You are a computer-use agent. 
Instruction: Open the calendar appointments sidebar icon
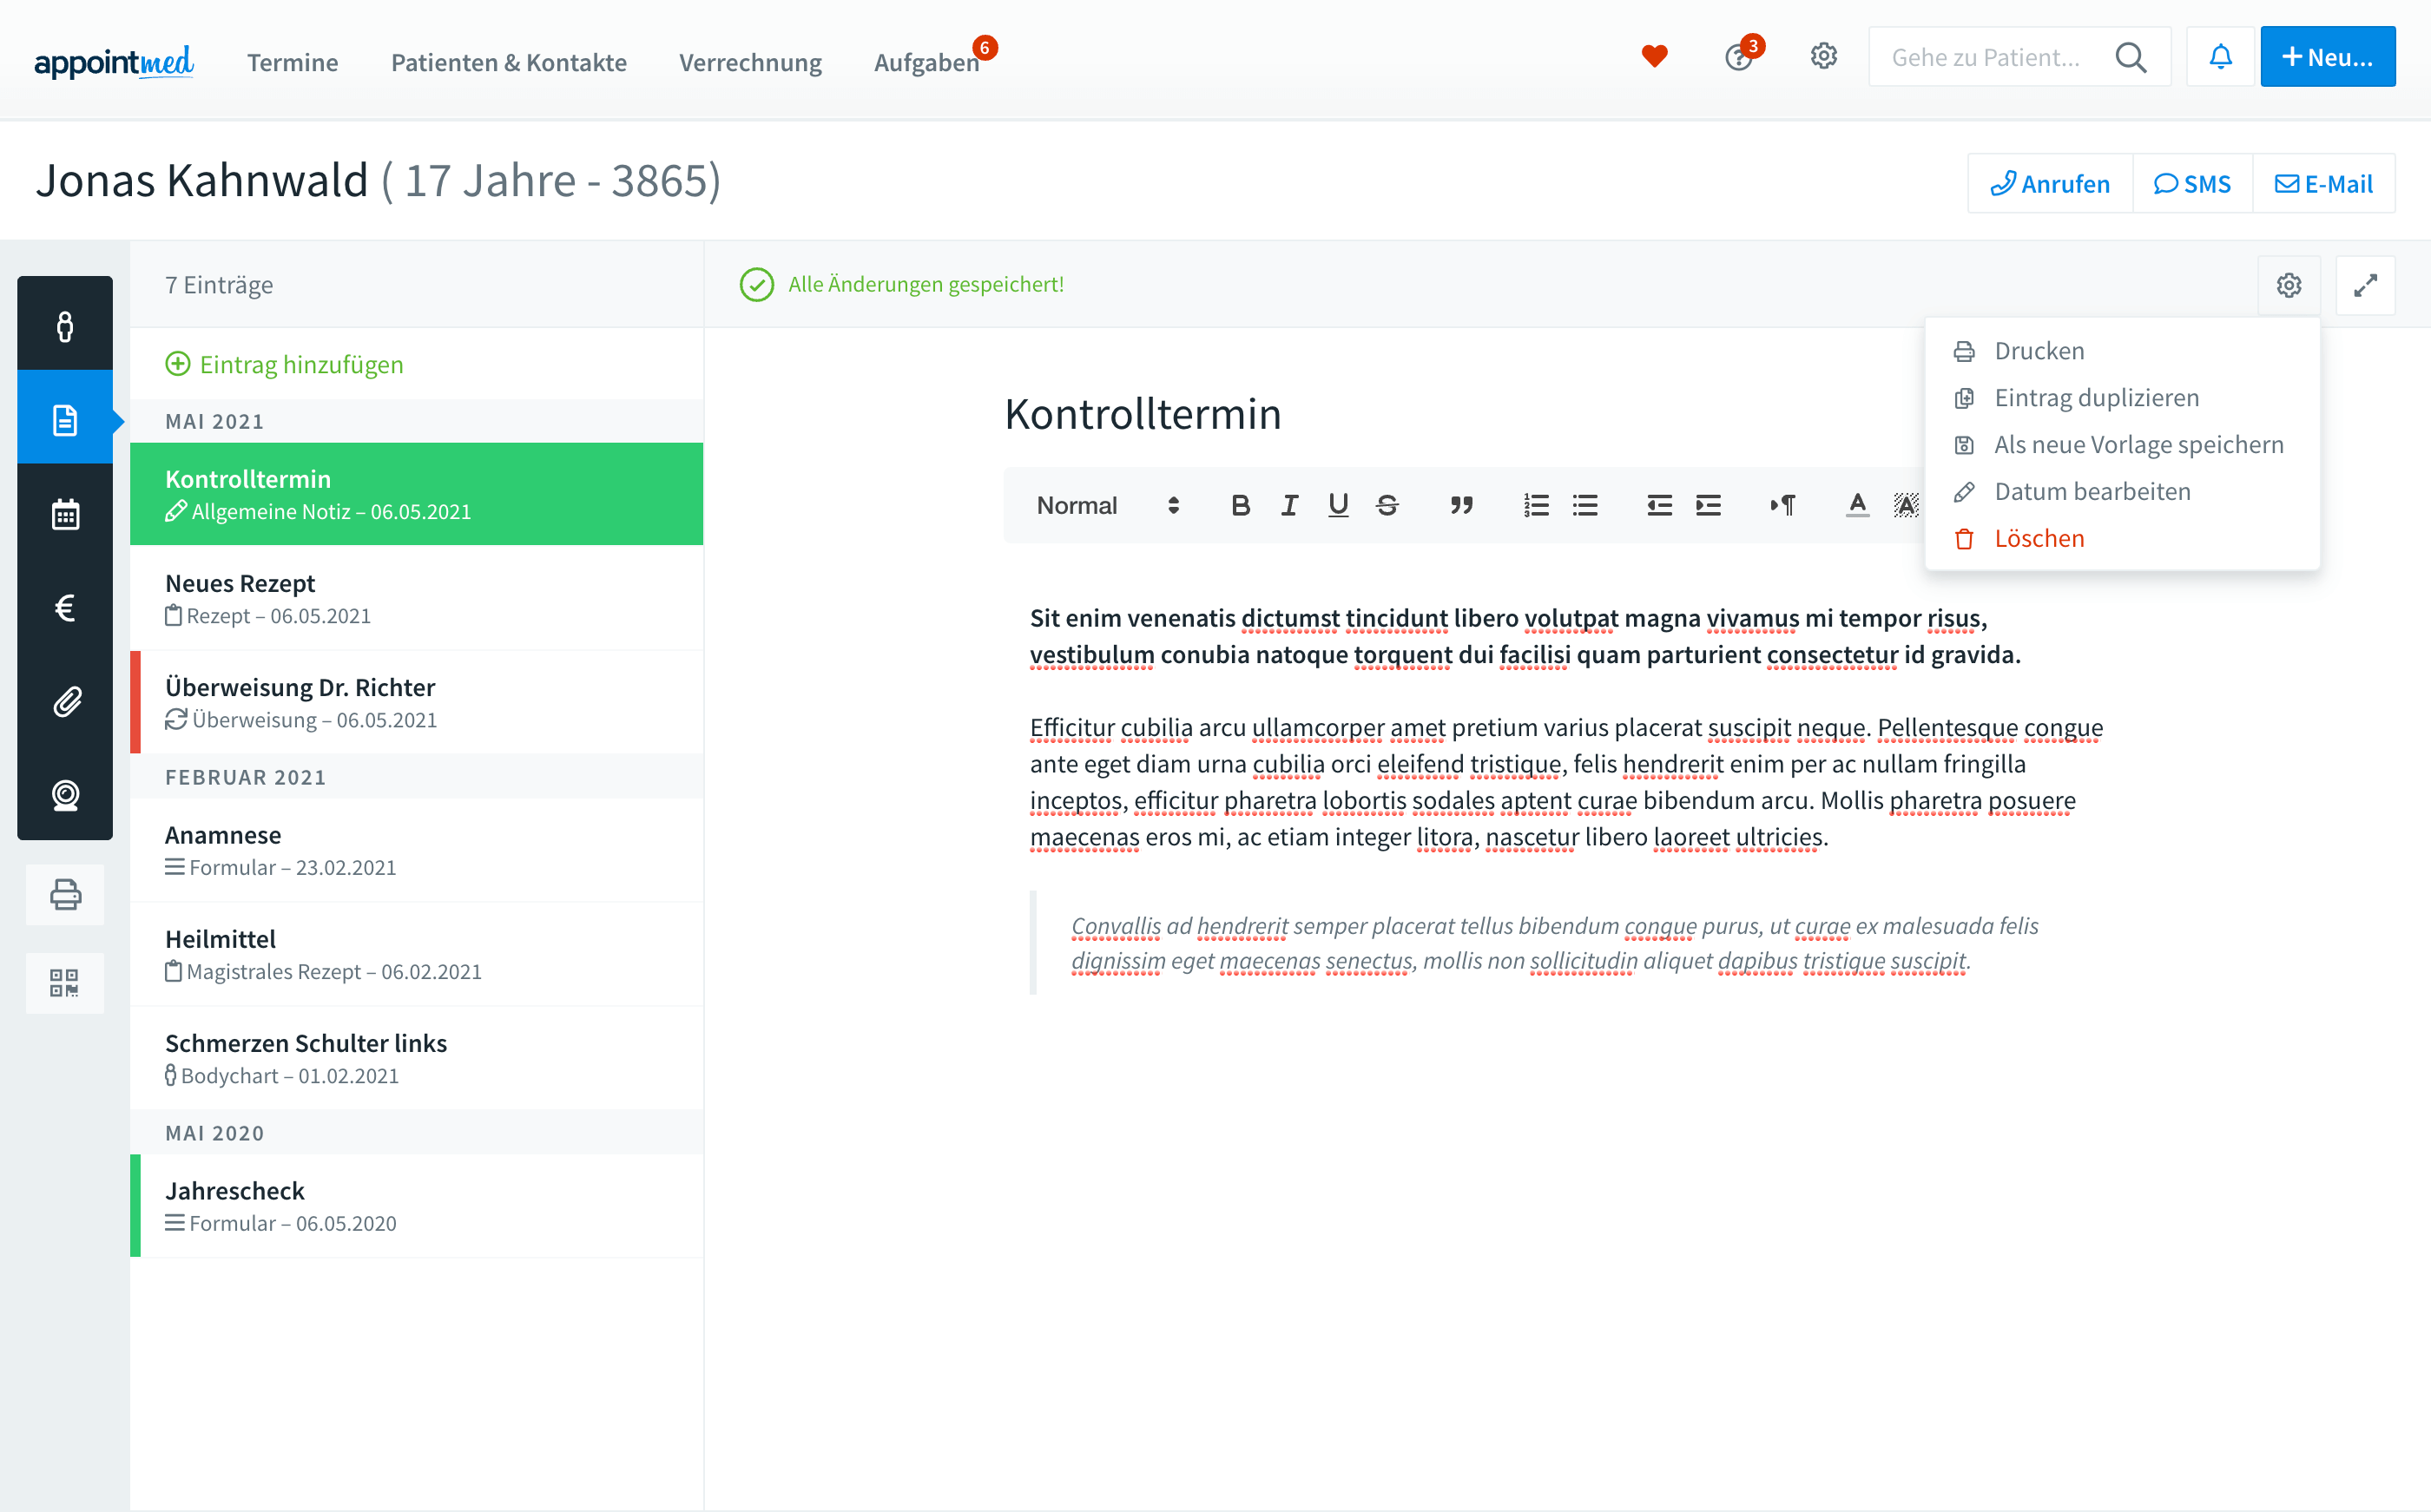65,514
